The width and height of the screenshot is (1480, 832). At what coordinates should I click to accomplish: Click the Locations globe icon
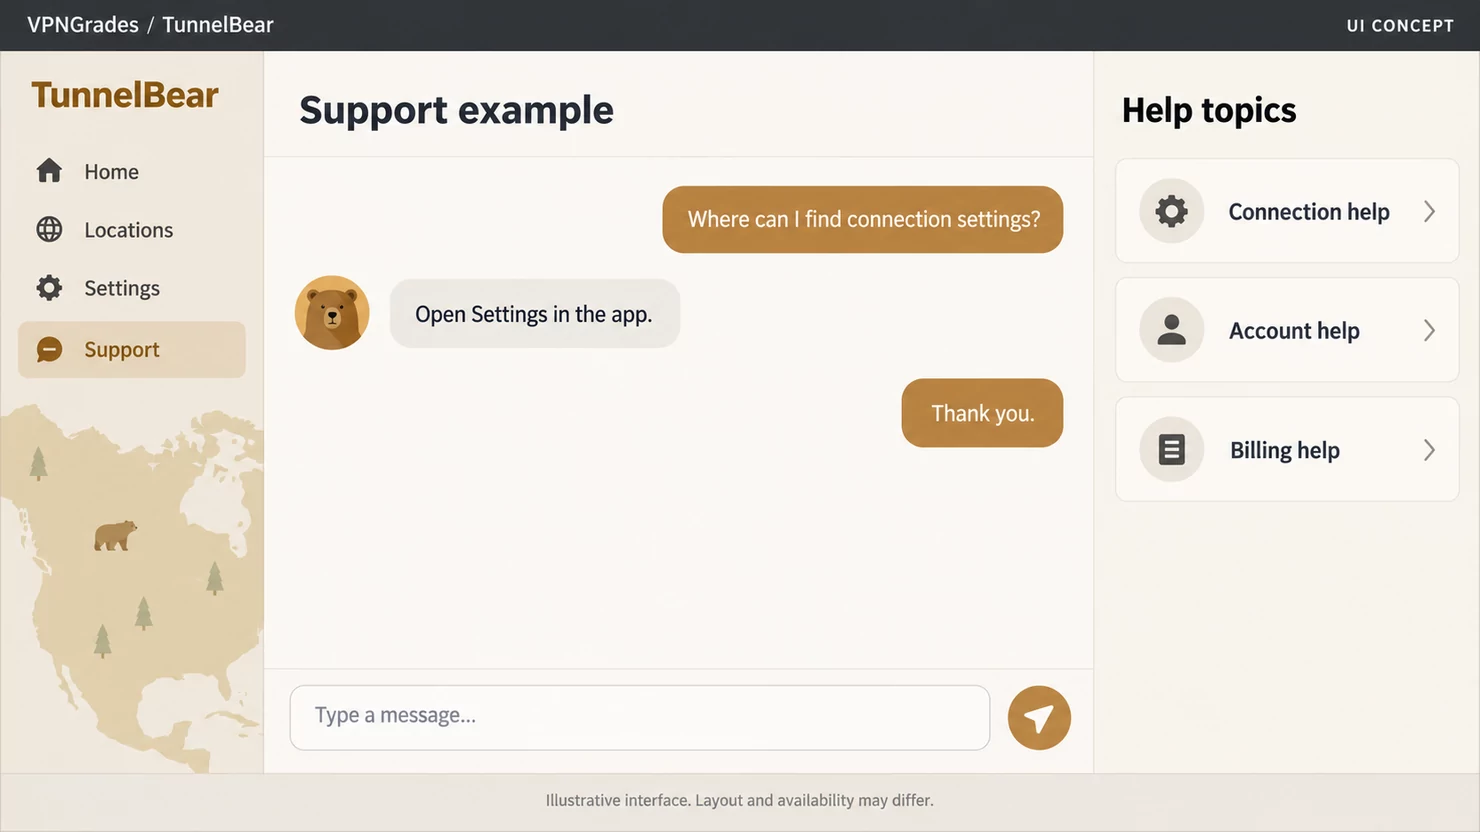49,229
